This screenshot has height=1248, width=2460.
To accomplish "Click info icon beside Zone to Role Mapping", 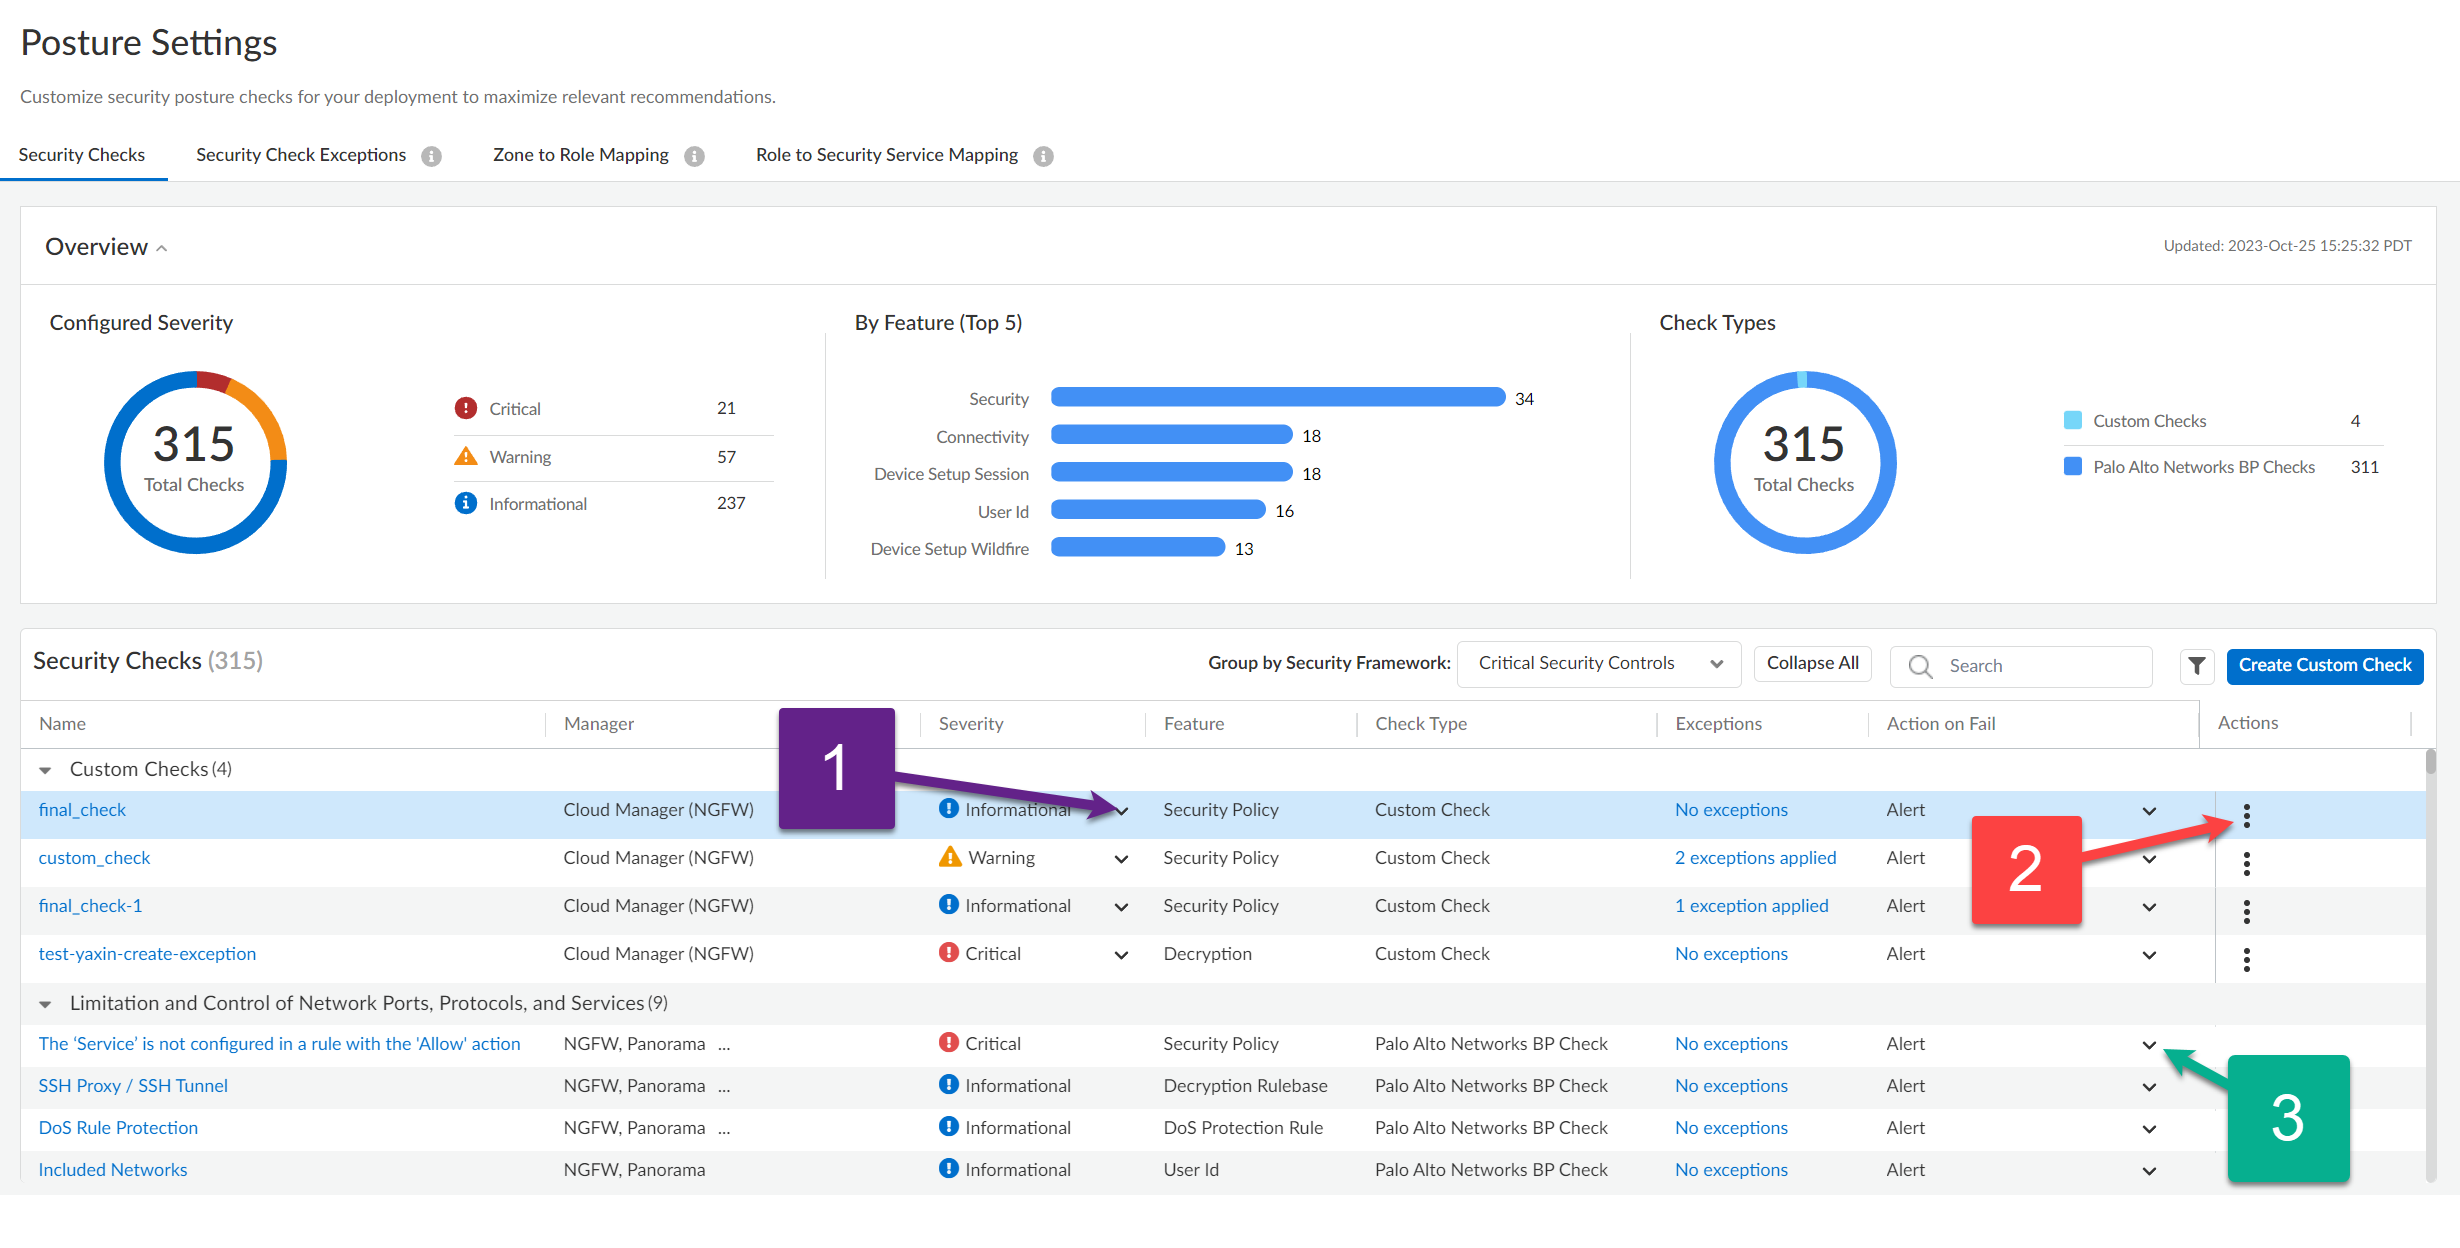I will pyautogui.click(x=694, y=156).
